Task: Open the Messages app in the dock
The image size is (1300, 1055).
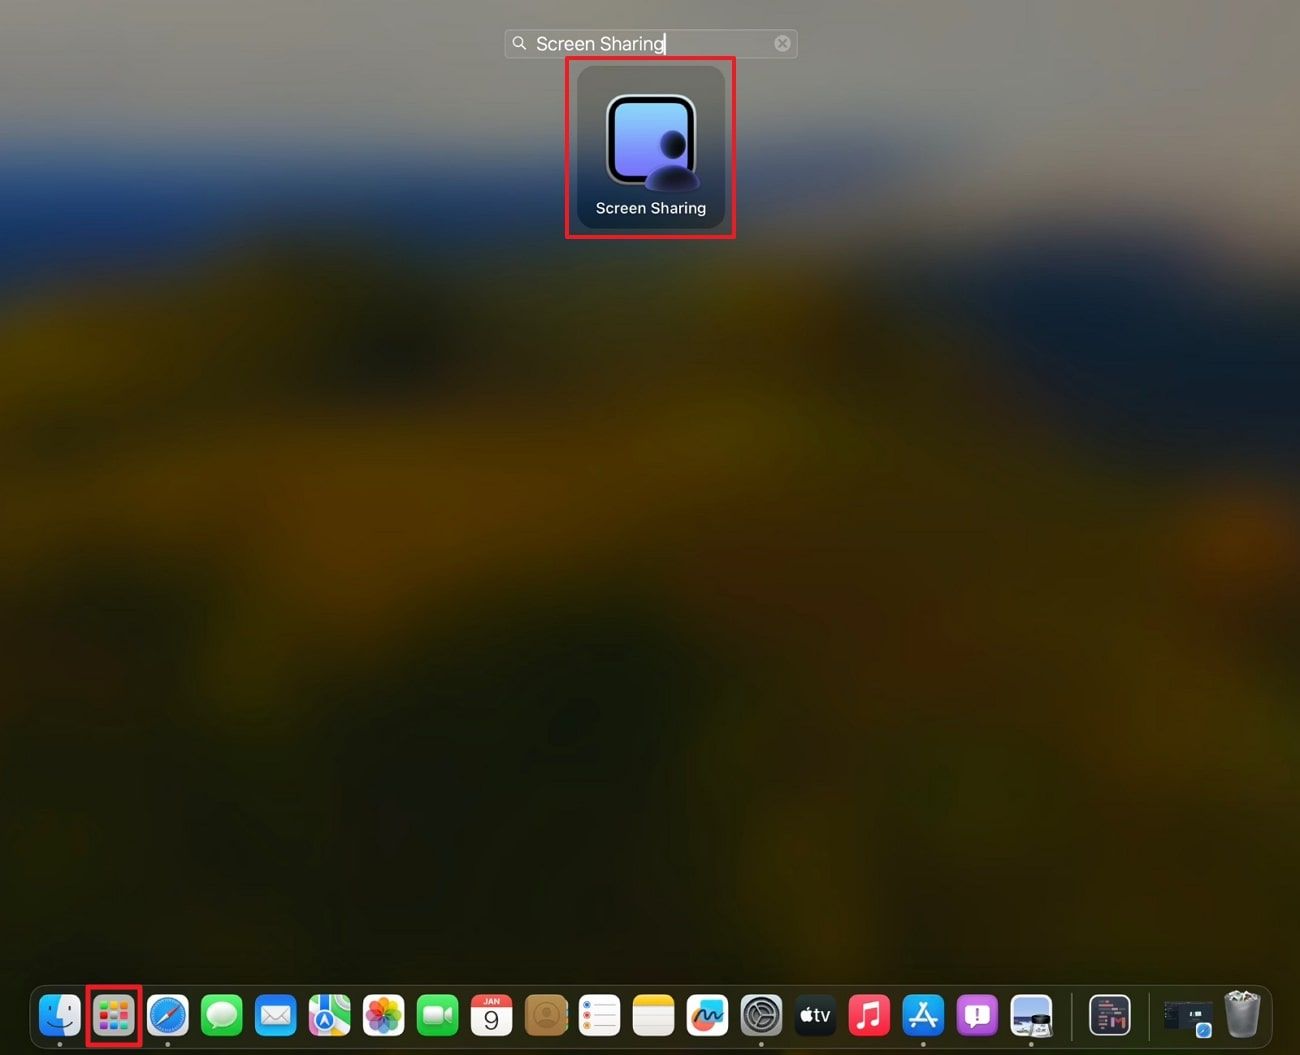Action: click(221, 1016)
